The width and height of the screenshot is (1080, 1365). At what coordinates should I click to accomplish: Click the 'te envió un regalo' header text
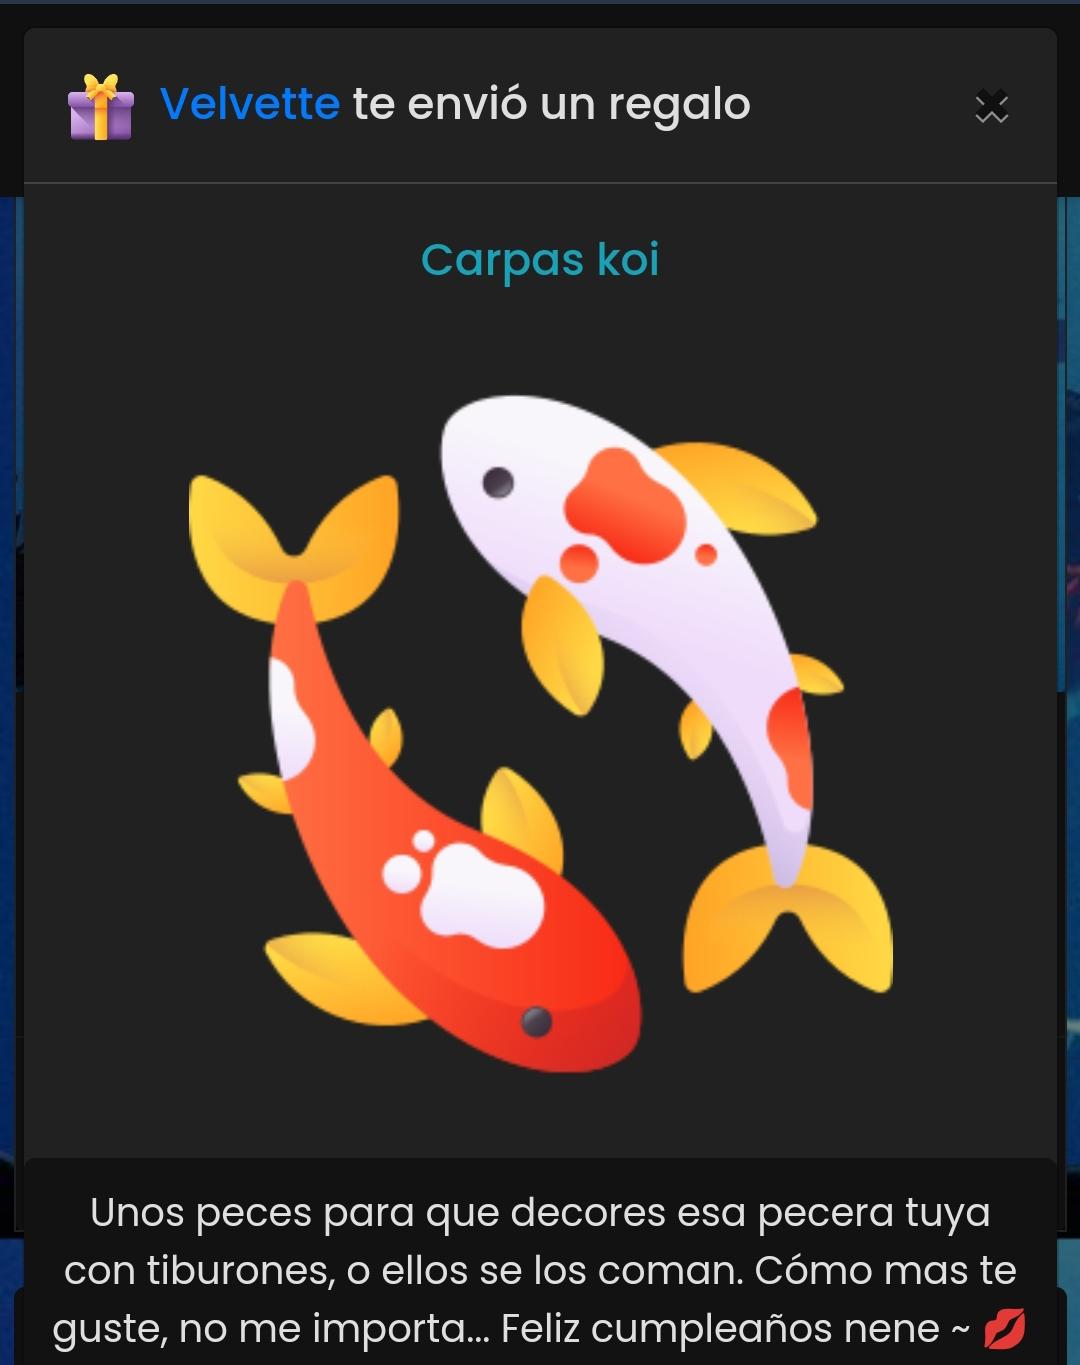click(x=551, y=104)
